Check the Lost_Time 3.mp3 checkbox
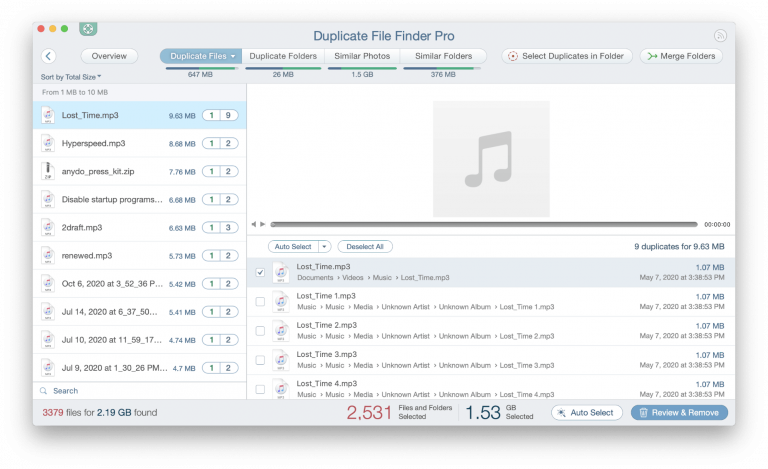Viewport: 768px width, 469px height. [x=260, y=360]
